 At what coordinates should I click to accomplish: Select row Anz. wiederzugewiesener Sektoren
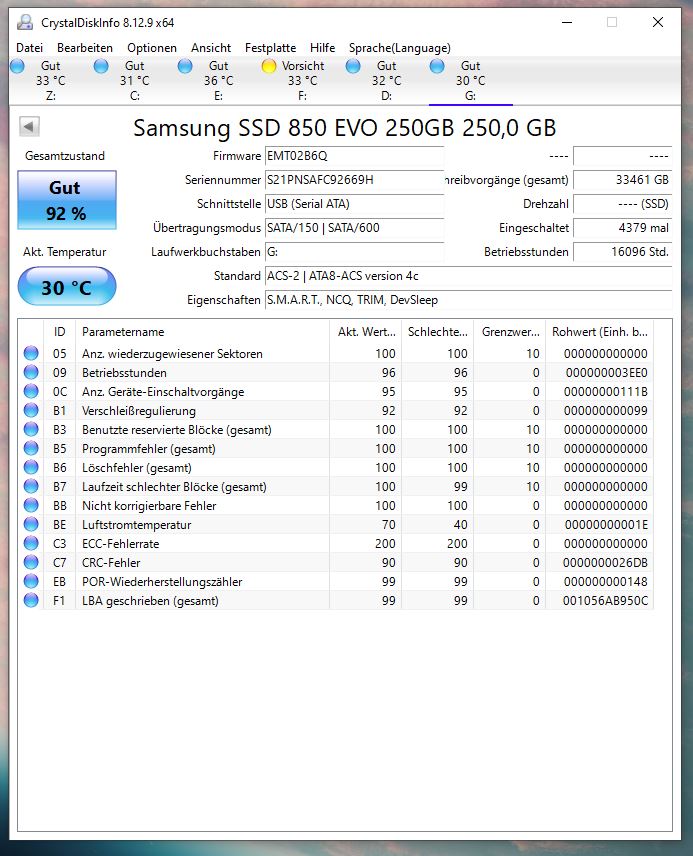tap(336, 354)
